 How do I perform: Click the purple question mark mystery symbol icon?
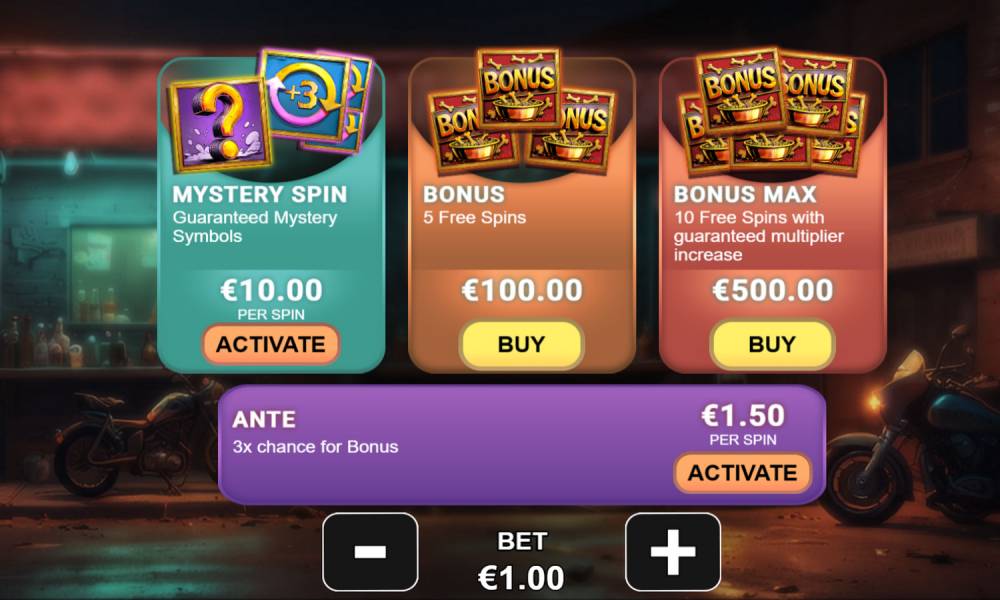[220, 124]
